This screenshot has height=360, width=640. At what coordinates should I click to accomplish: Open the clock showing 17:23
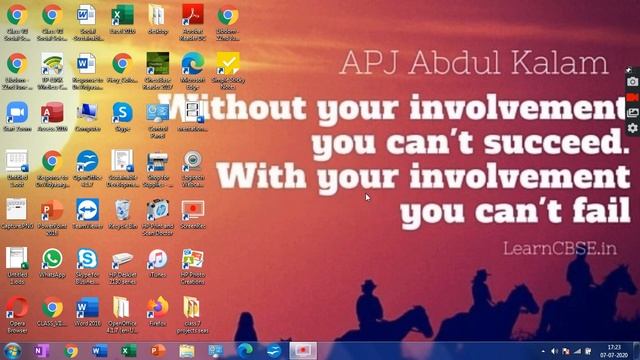613,351
